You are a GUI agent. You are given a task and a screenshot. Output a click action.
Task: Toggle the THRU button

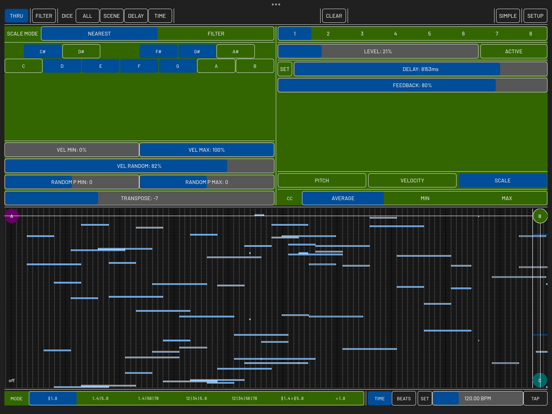(17, 16)
